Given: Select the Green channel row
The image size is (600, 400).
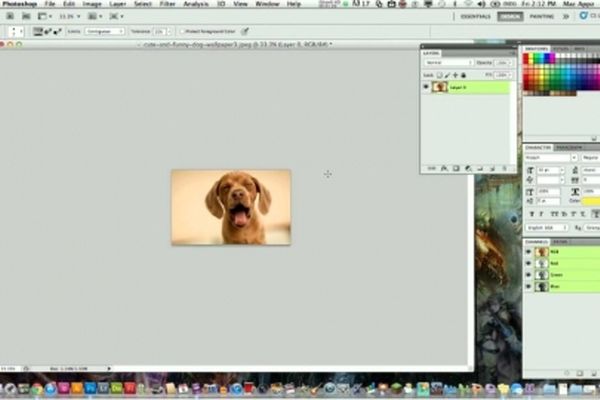Looking at the screenshot, I should pyautogui.click(x=560, y=274).
